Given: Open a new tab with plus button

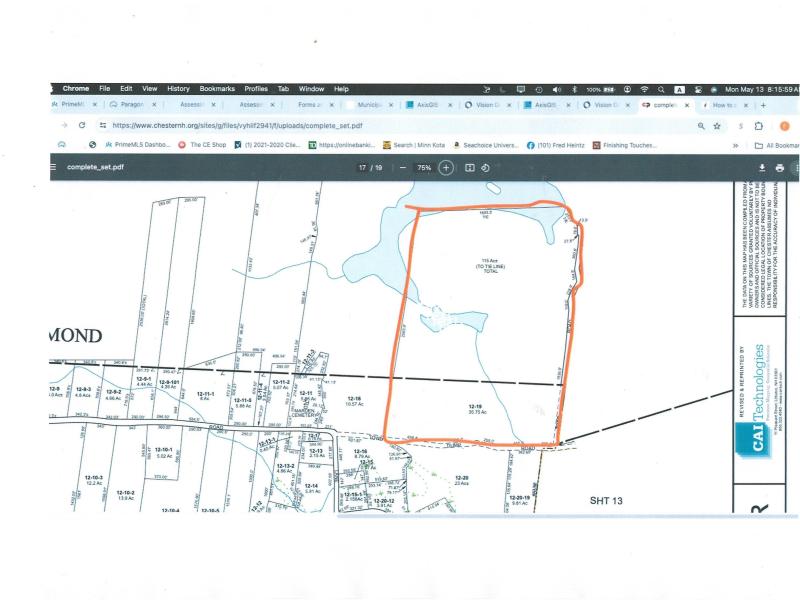Looking at the screenshot, I should coord(763,105).
